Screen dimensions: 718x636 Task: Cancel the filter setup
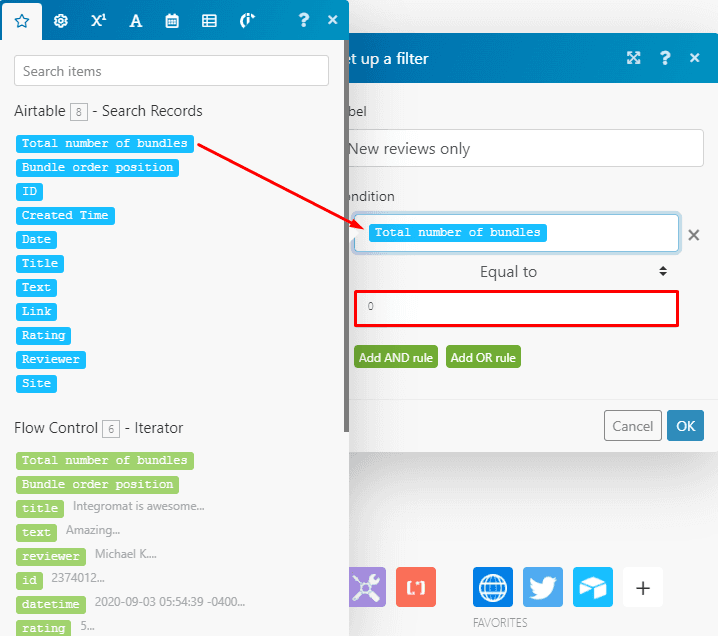coord(632,426)
